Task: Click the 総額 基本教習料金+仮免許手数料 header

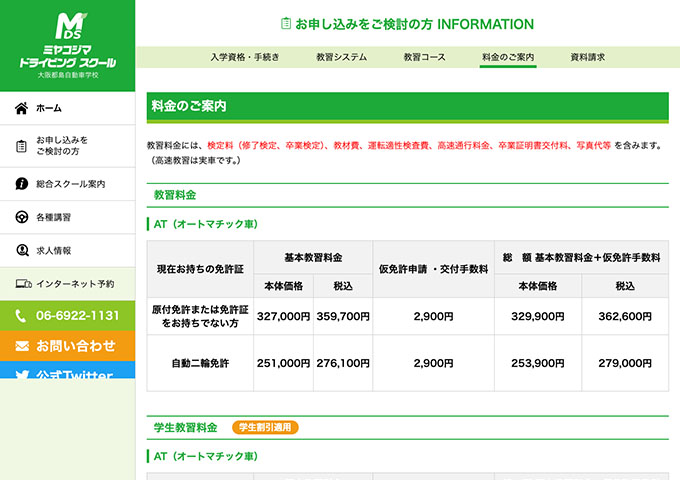Action: click(582, 258)
